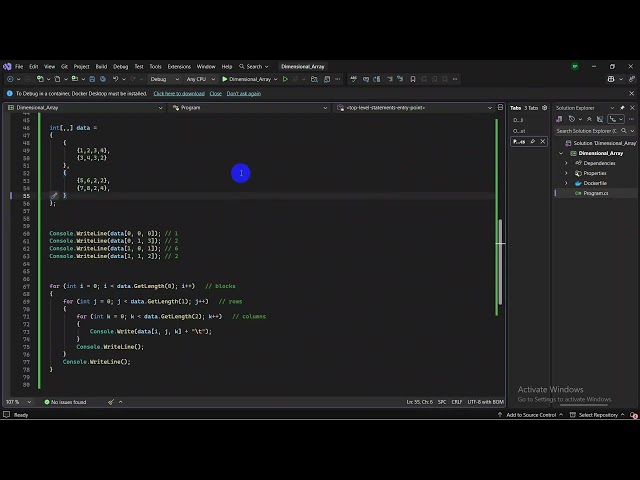Click the bookmark icon in the toolbar

point(413,79)
